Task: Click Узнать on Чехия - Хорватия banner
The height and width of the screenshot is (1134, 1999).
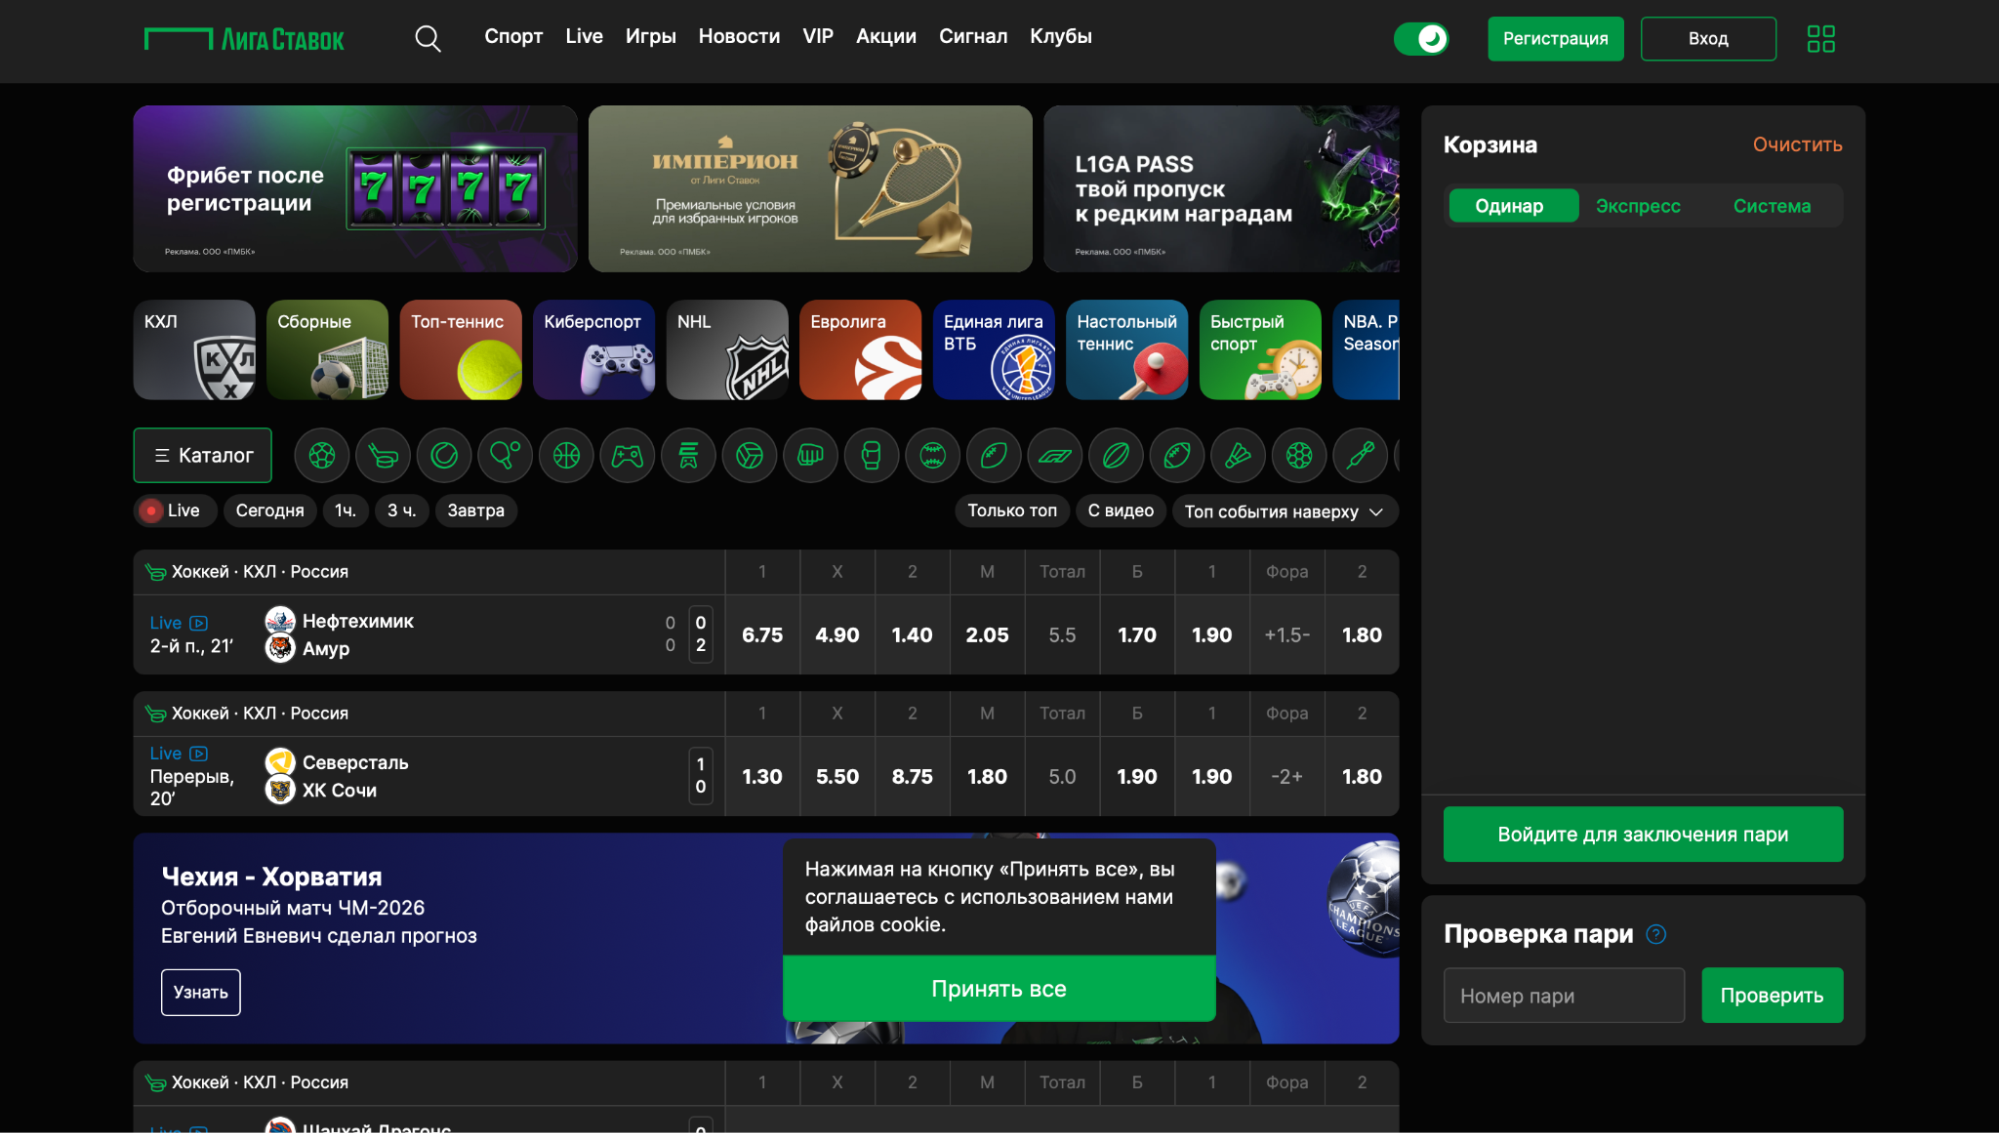Action: [201, 993]
